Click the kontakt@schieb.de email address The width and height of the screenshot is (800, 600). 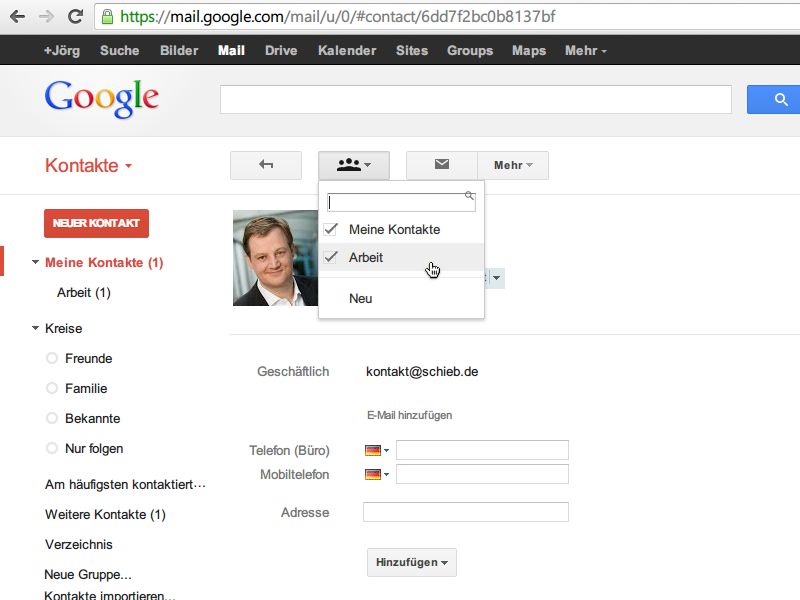pos(422,371)
